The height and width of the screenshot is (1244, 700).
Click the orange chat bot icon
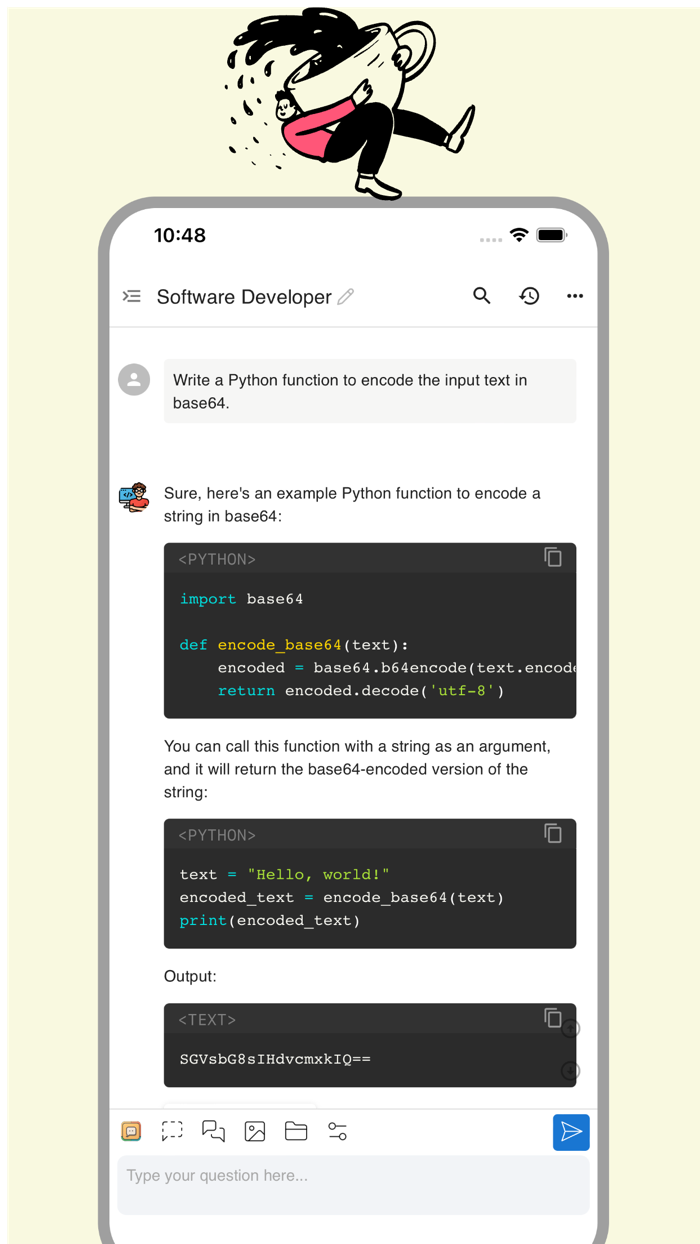coord(131,1131)
